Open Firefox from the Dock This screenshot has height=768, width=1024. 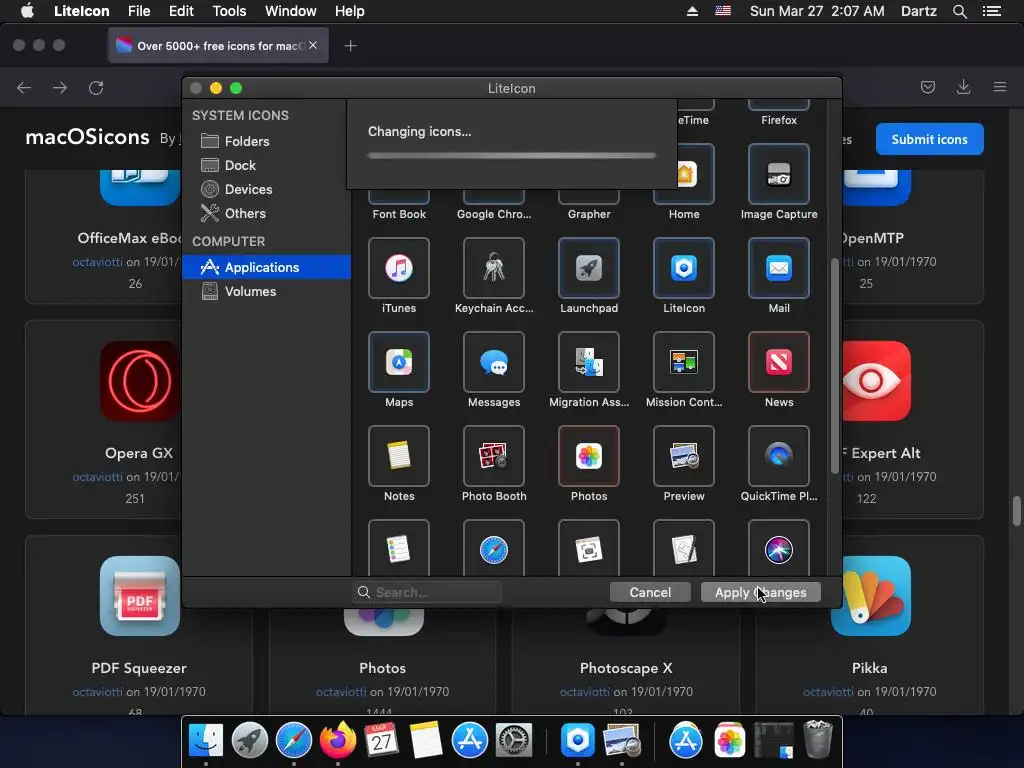pyautogui.click(x=338, y=741)
